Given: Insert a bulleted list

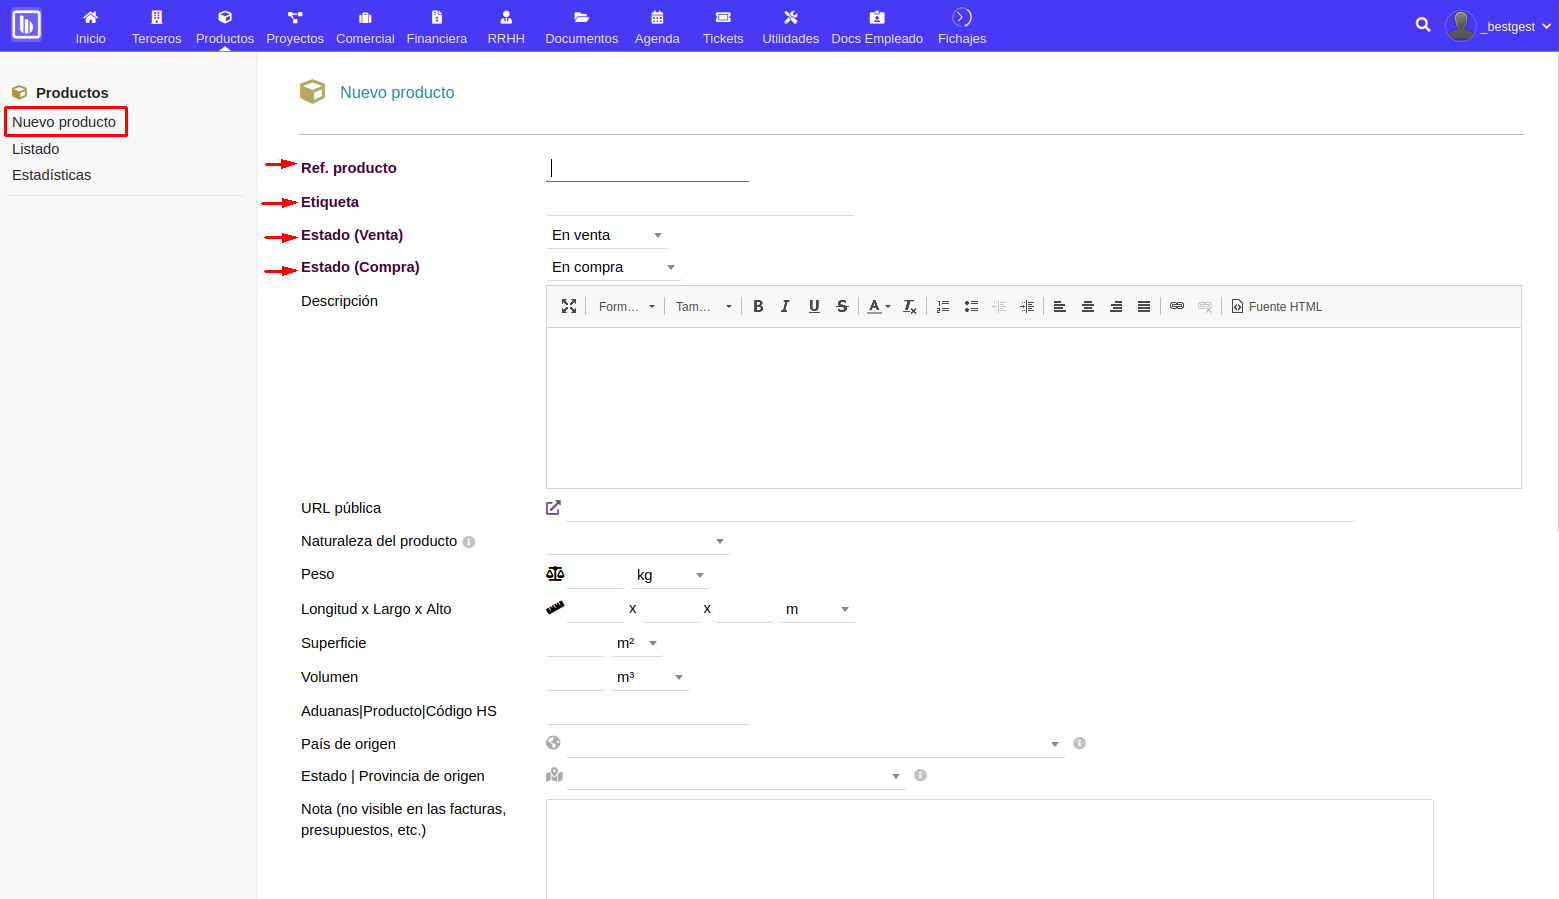Looking at the screenshot, I should coord(971,306).
